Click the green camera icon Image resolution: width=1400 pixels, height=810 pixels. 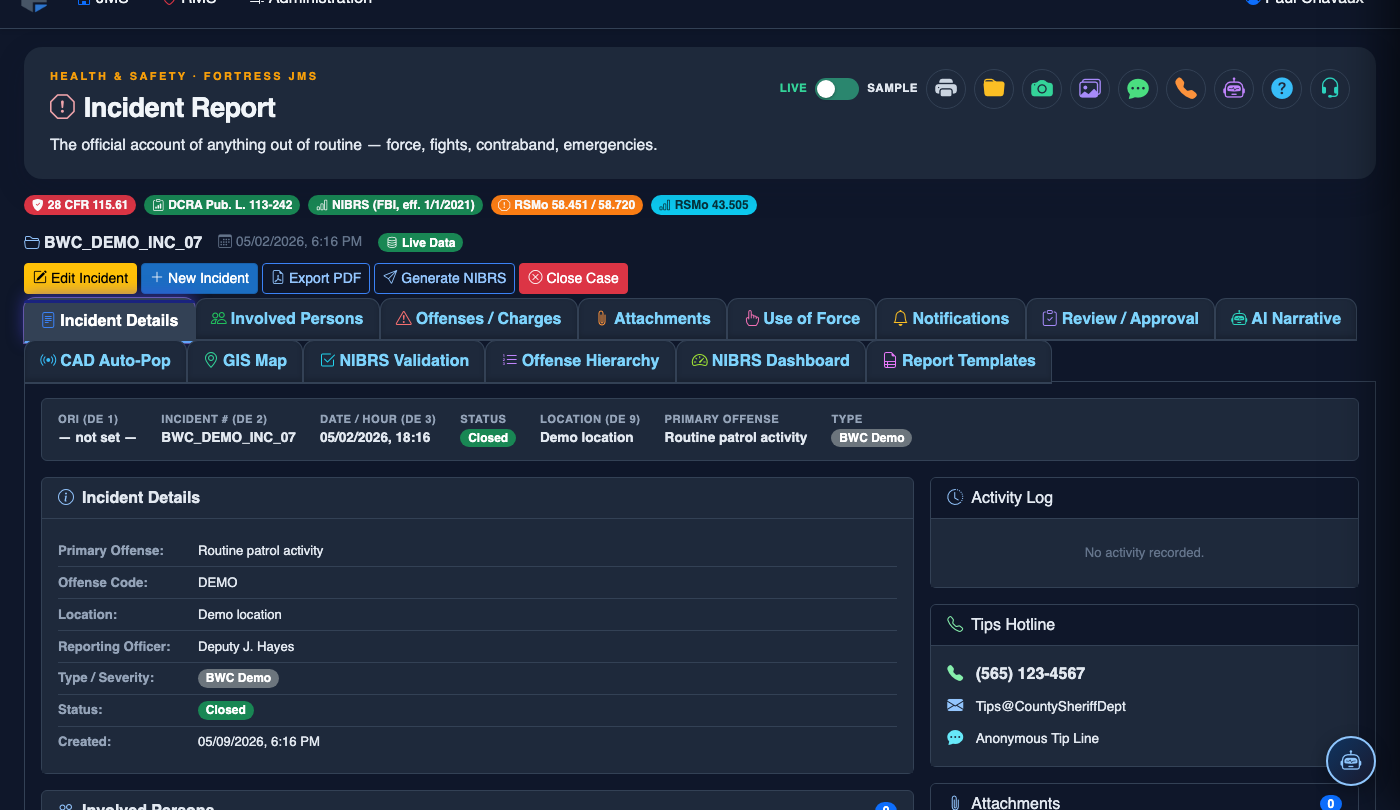pyautogui.click(x=1042, y=88)
